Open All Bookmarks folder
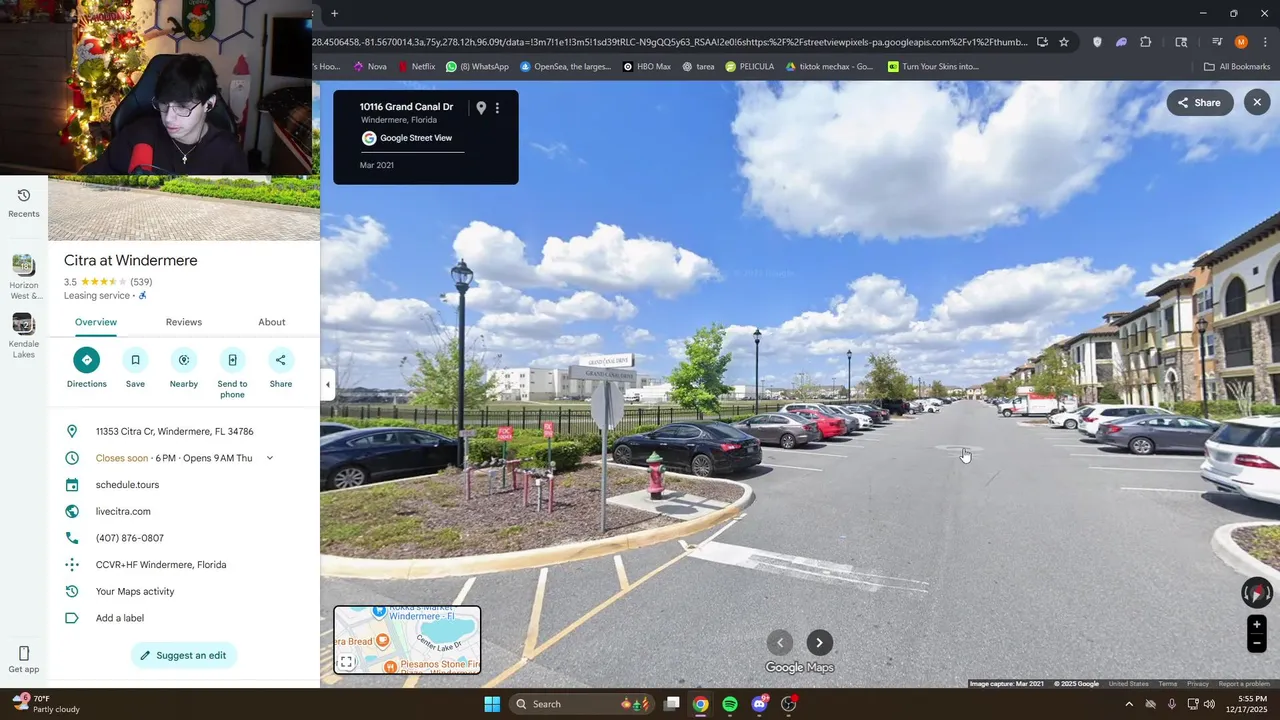This screenshot has height=720, width=1280. [x=1237, y=67]
